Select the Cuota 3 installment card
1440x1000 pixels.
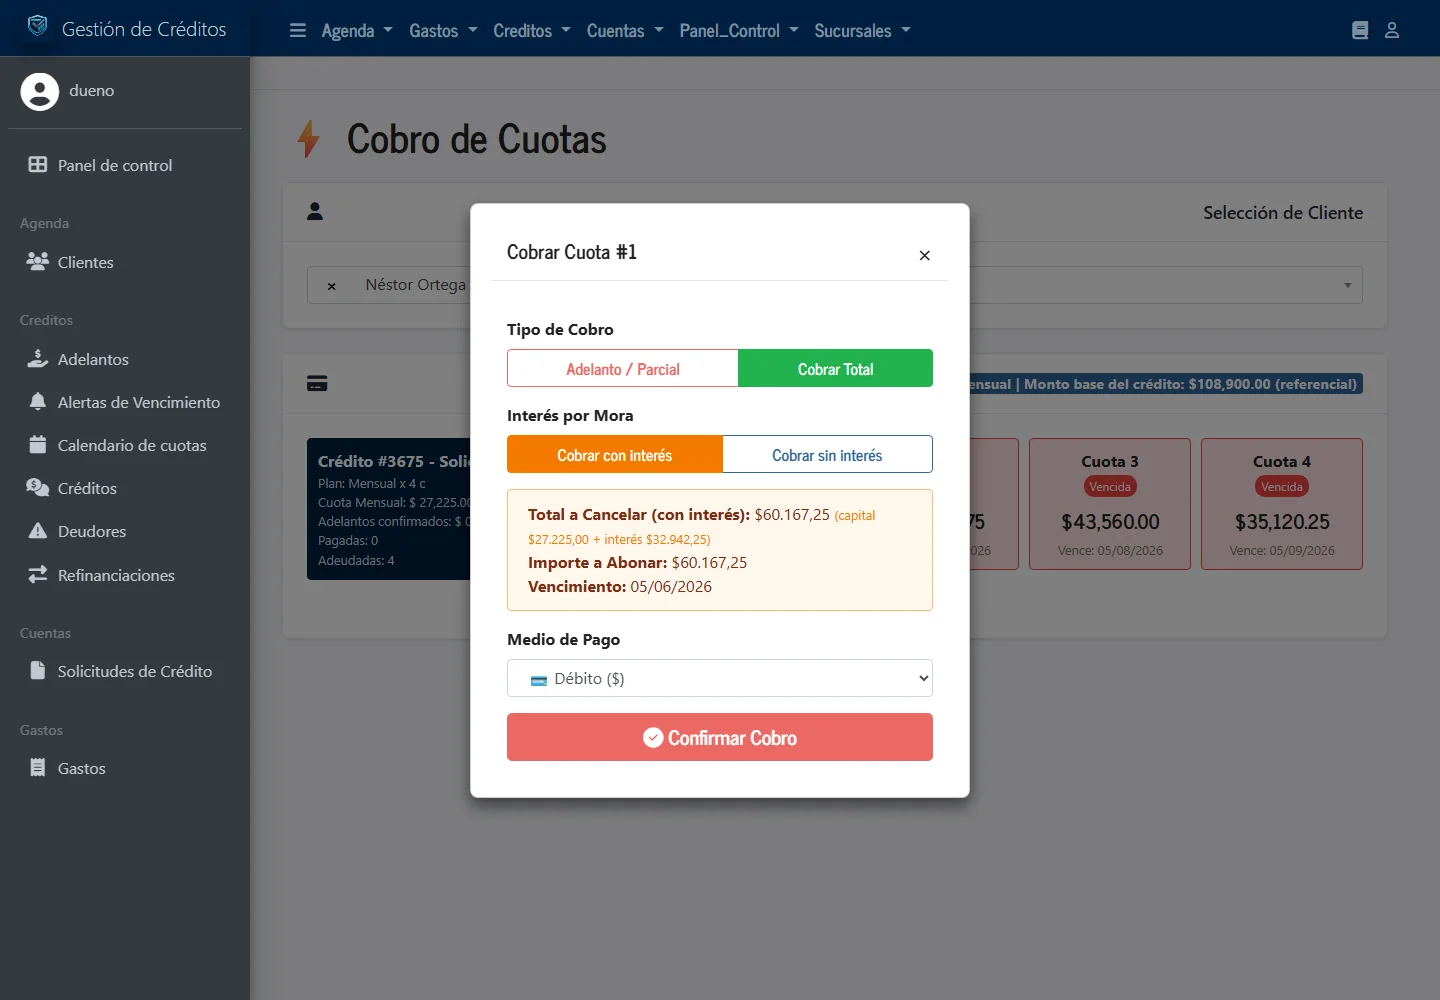click(1110, 504)
